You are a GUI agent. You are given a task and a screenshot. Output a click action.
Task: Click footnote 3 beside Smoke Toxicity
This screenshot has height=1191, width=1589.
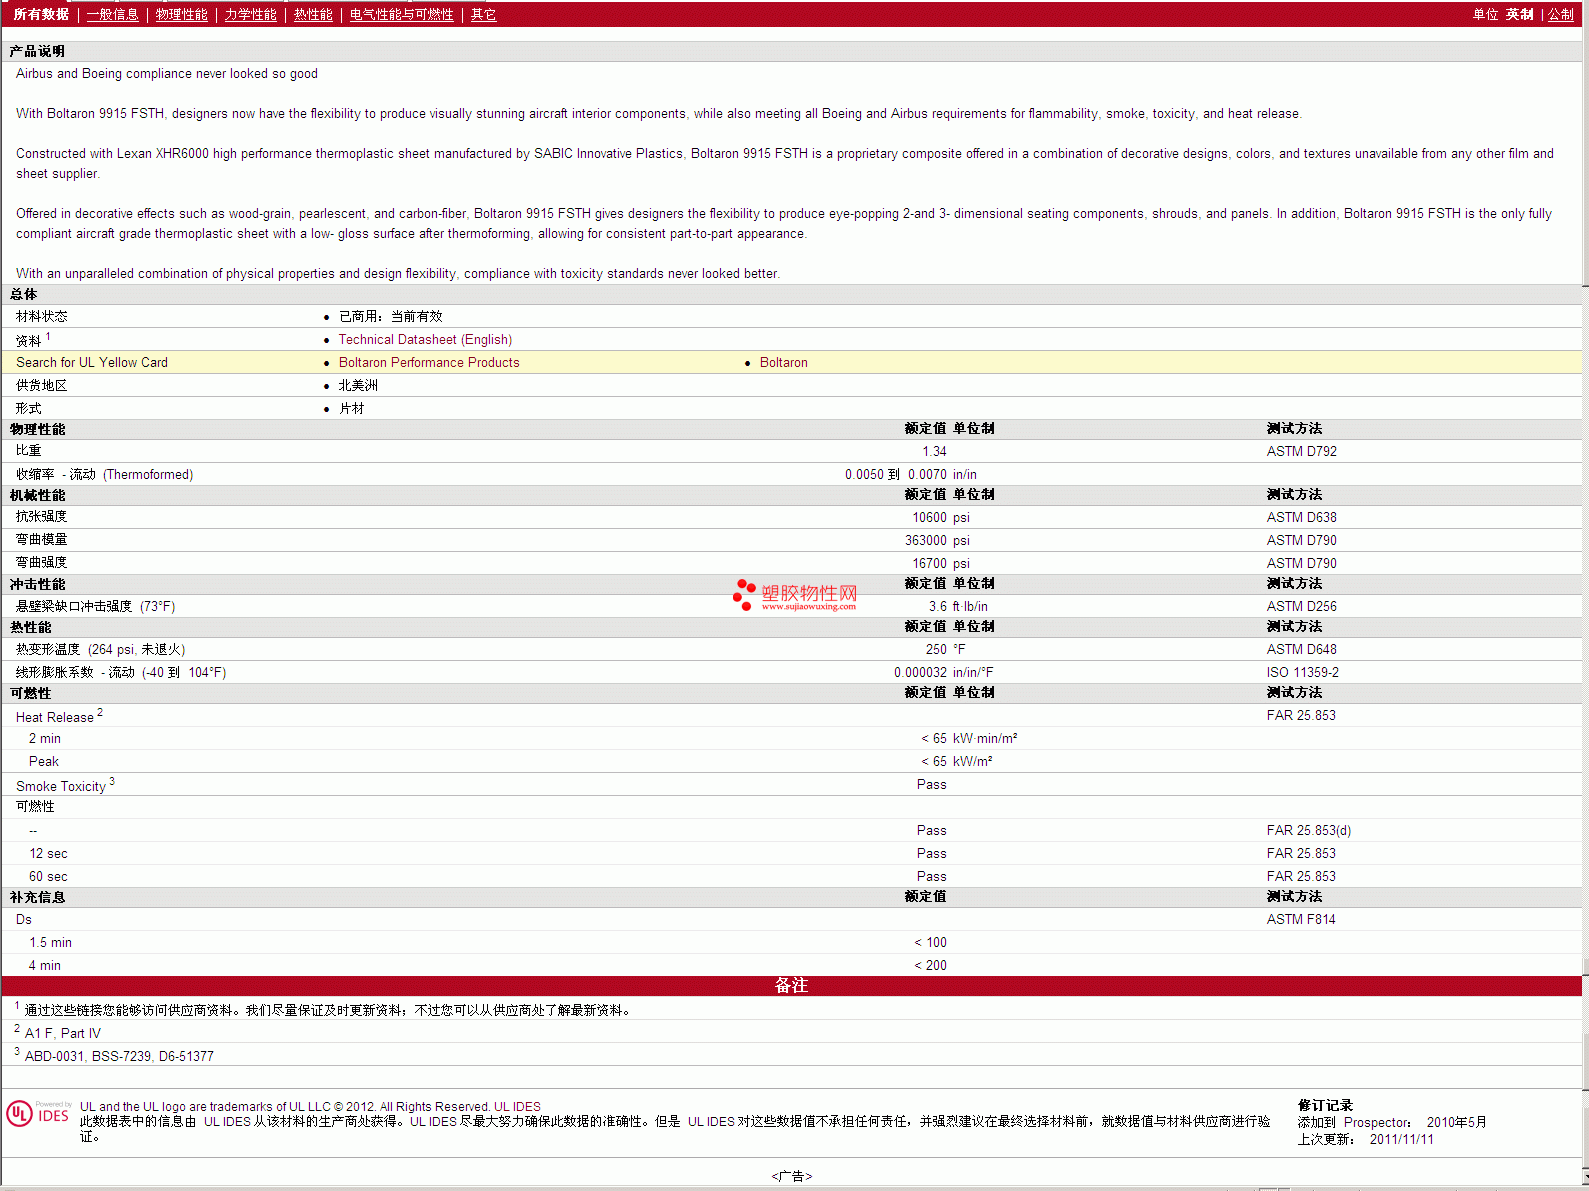[x=112, y=781]
